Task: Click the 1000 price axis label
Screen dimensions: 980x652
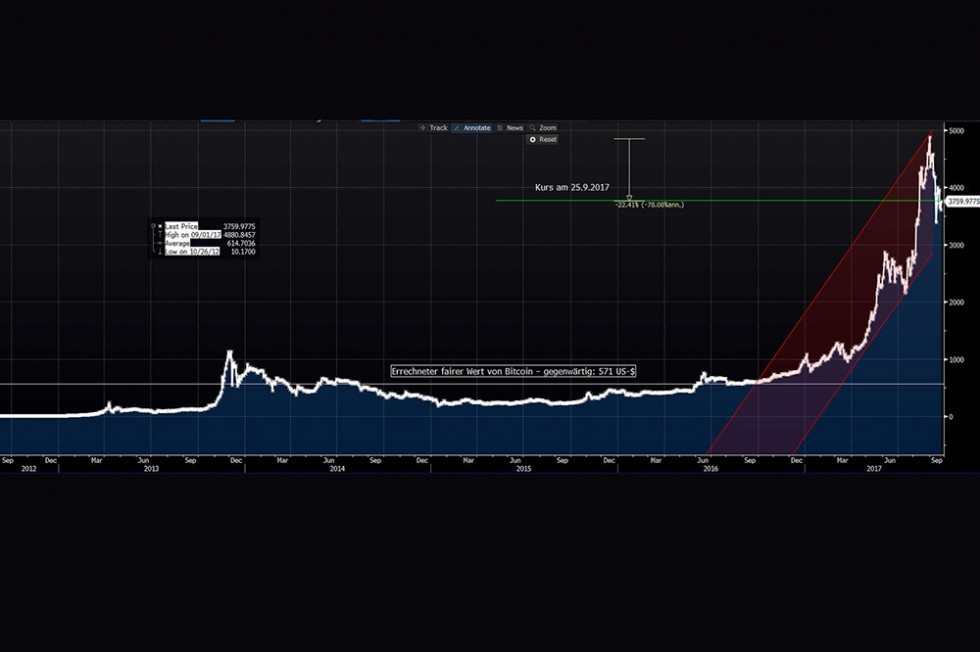Action: pos(956,359)
